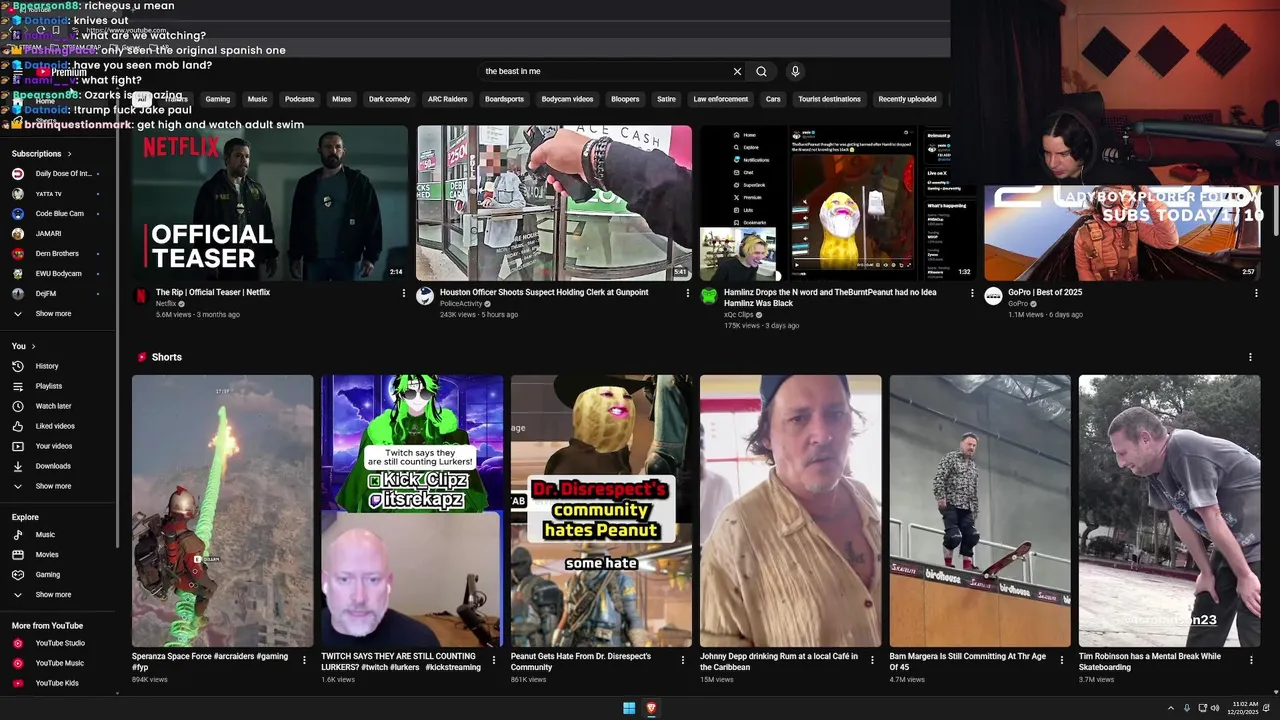This screenshot has height=720, width=1280.
Task: Open the xQc Clips channel link
Action: coord(739,315)
